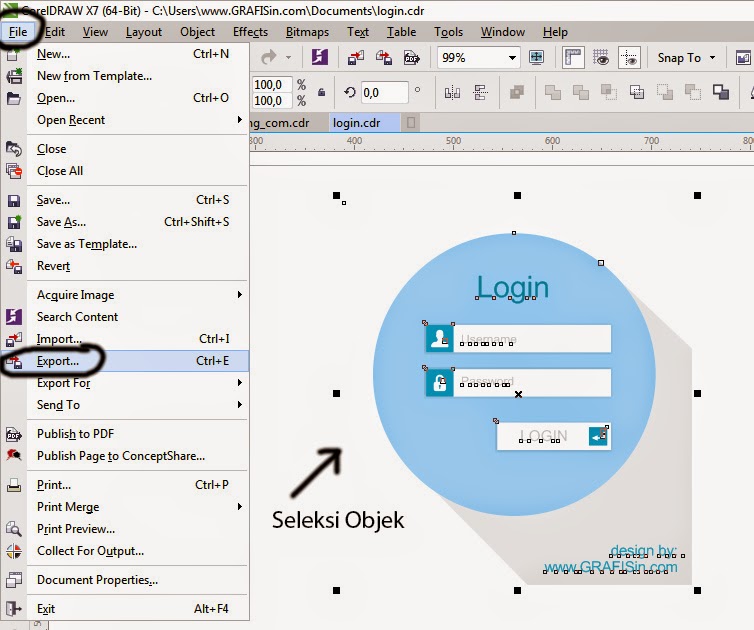Click the redo arrow icon
Screen dimensions: 754x630
click(x=268, y=57)
